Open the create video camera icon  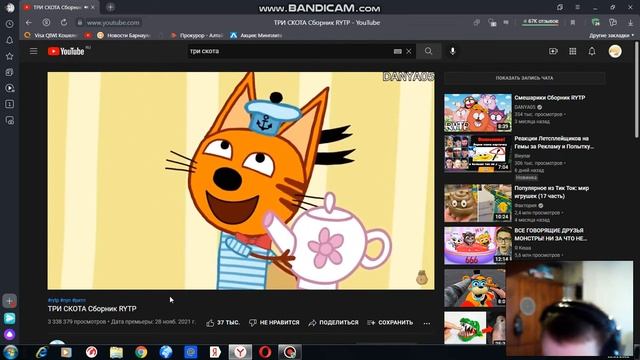coord(553,51)
